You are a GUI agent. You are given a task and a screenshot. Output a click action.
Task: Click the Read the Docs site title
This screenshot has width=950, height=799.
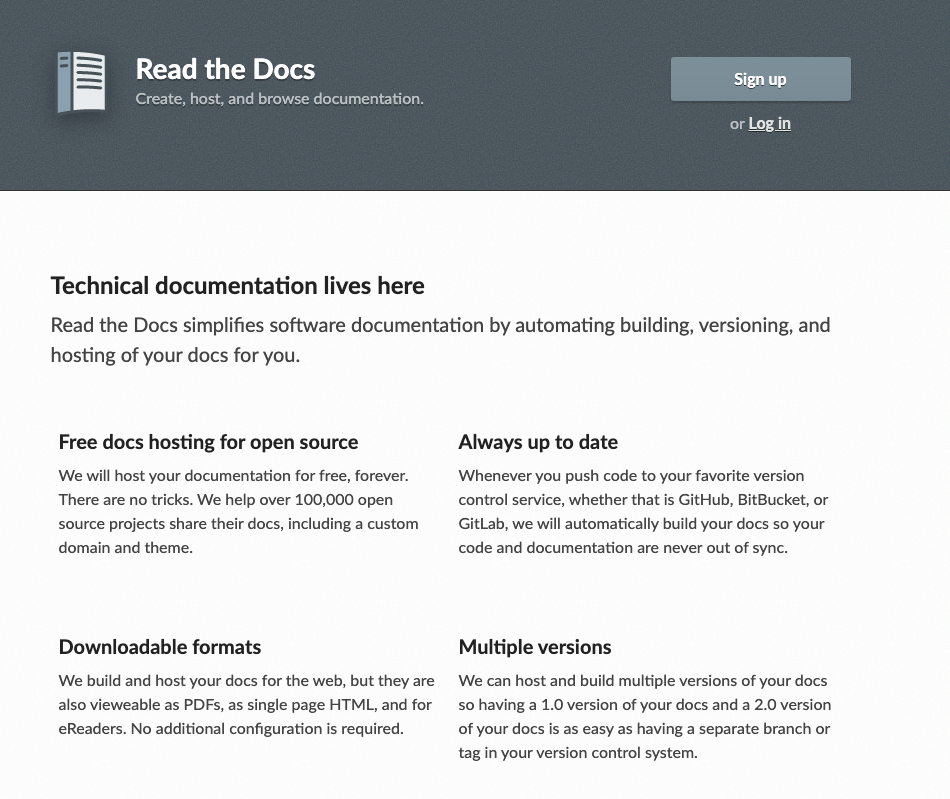225,69
